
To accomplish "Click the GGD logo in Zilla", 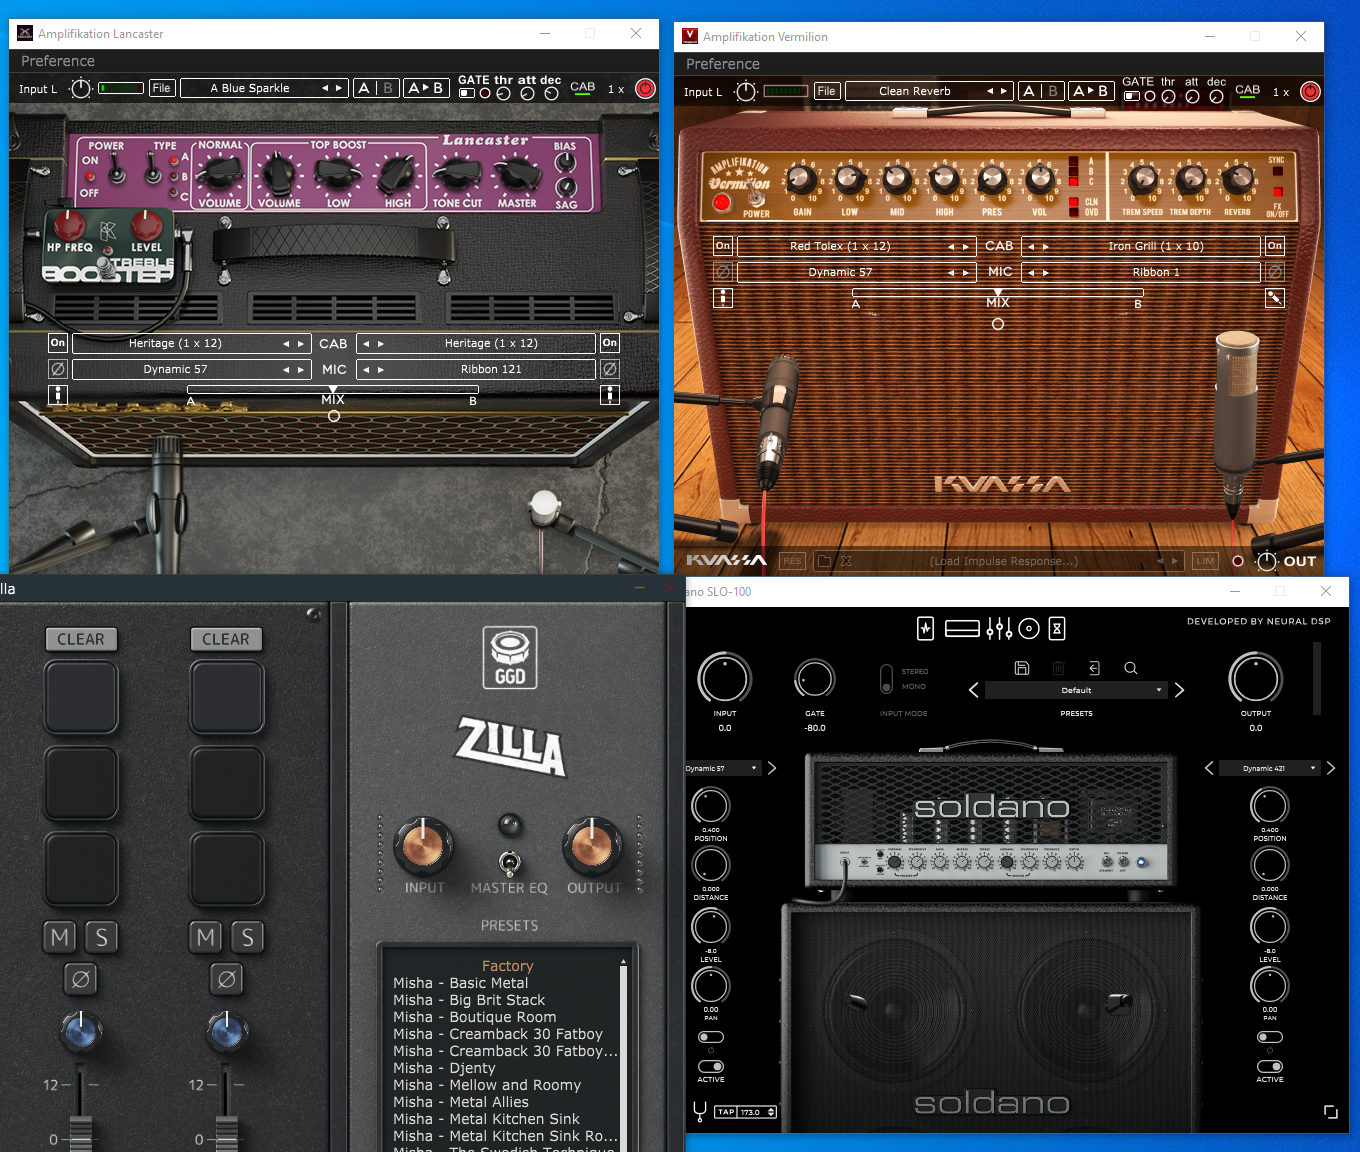I will coord(510,657).
